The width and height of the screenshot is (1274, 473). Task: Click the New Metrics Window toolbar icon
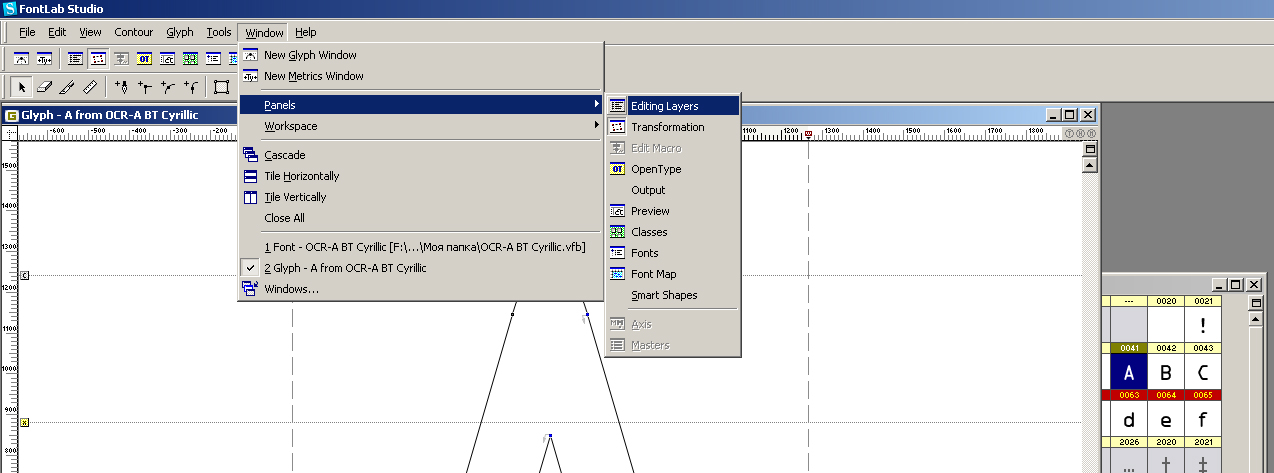(x=44, y=59)
